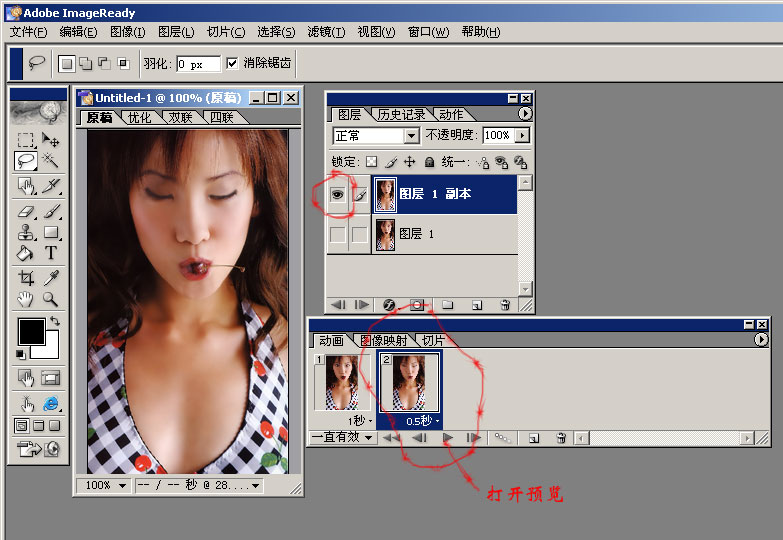The image size is (783, 540).
Task: Click the trash icon in layers panel
Action: click(505, 304)
